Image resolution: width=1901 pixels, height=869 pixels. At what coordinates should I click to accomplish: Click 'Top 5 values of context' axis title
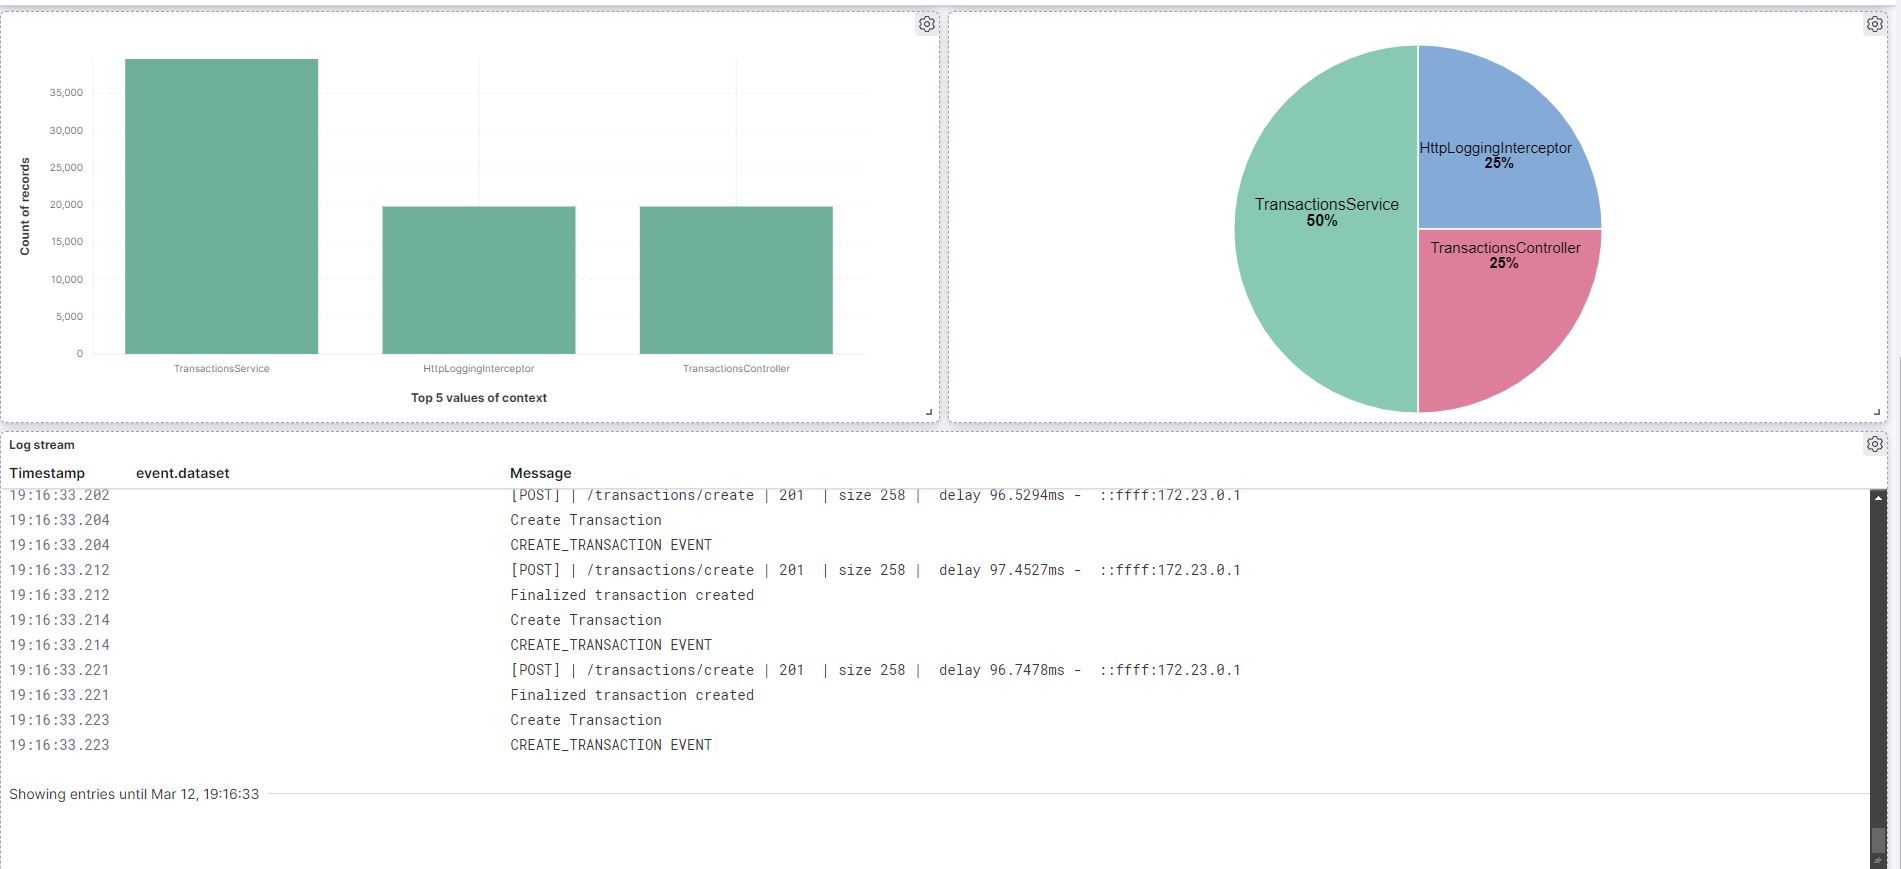tap(478, 398)
